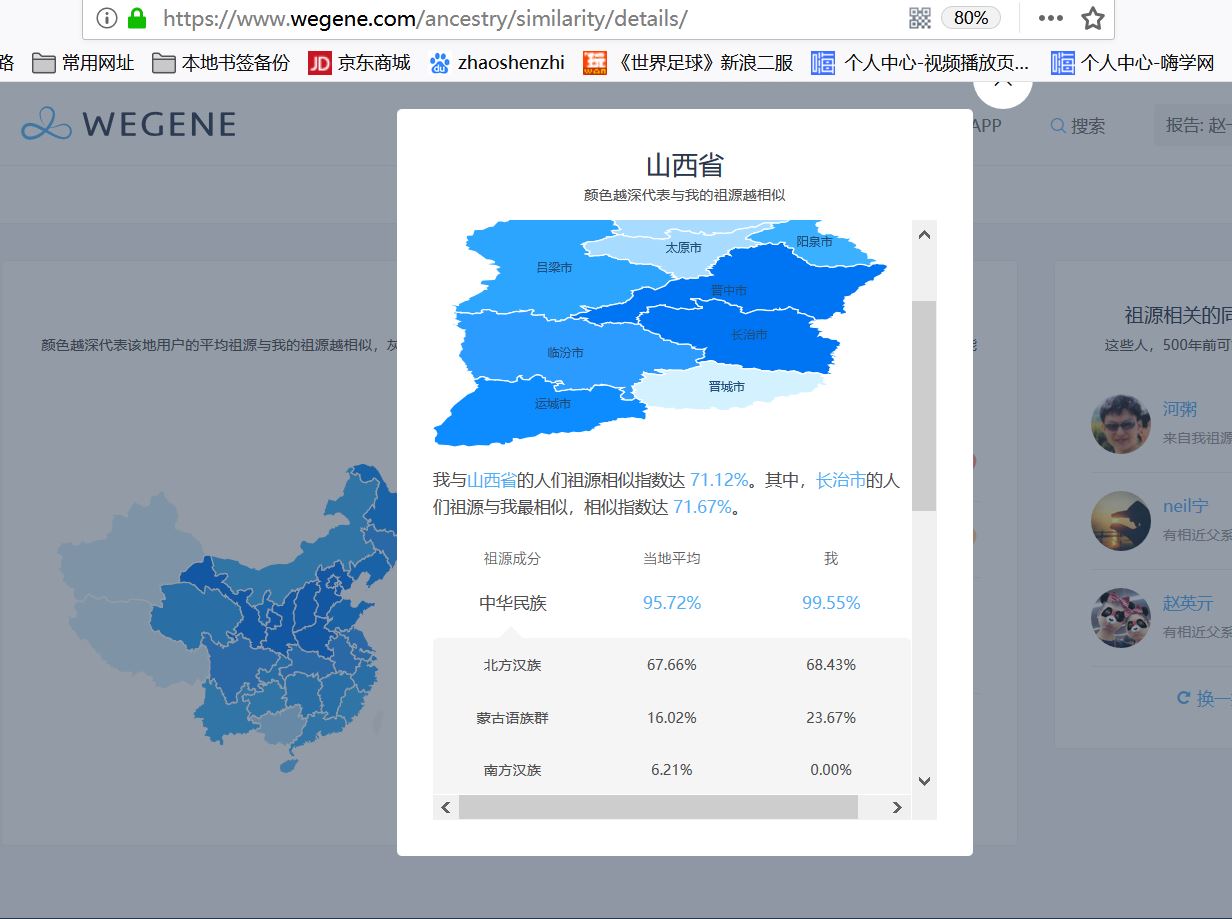1232x919 pixels.
Task: Select 晋城市 on the Shanxi map
Action: [726, 386]
